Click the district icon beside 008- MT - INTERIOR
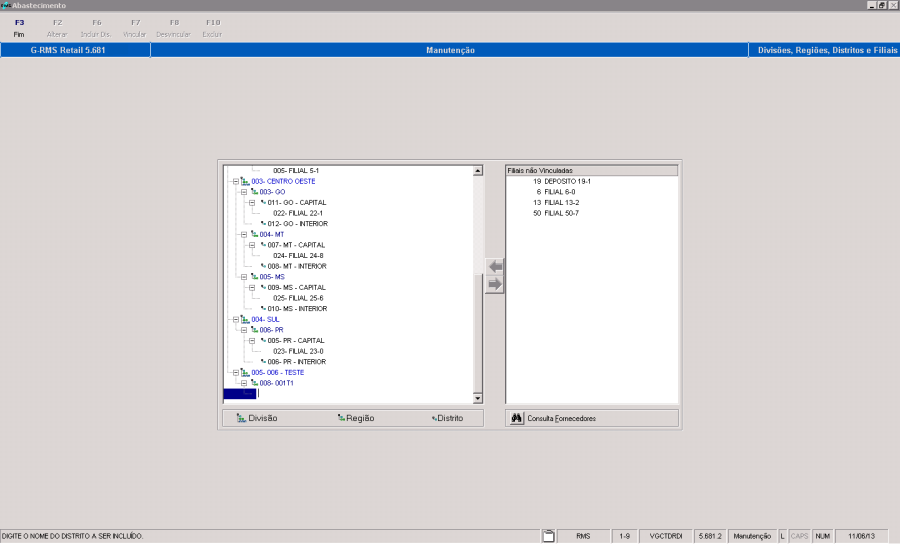 (263, 266)
